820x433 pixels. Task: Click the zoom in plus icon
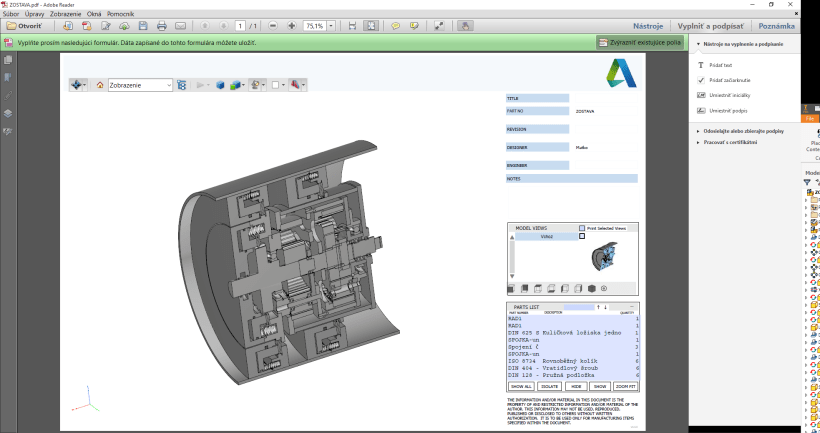291,26
